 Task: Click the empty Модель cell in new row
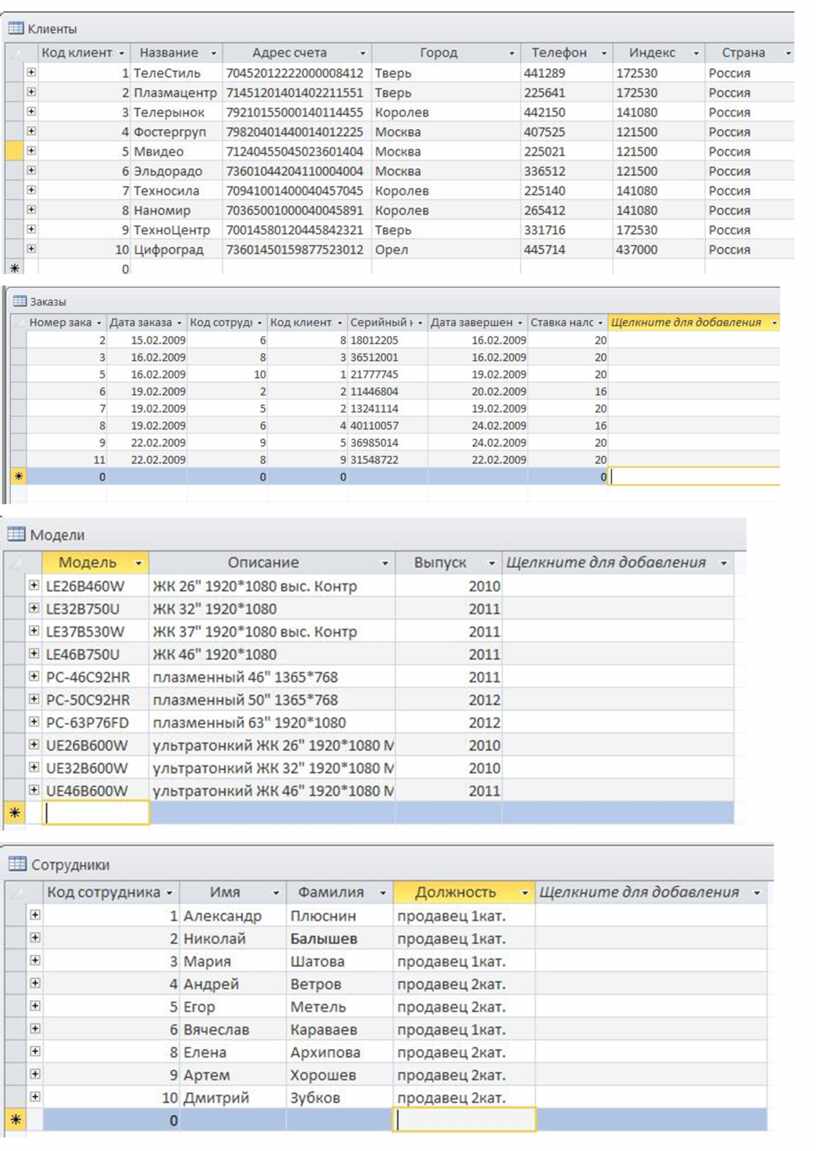coord(95,813)
